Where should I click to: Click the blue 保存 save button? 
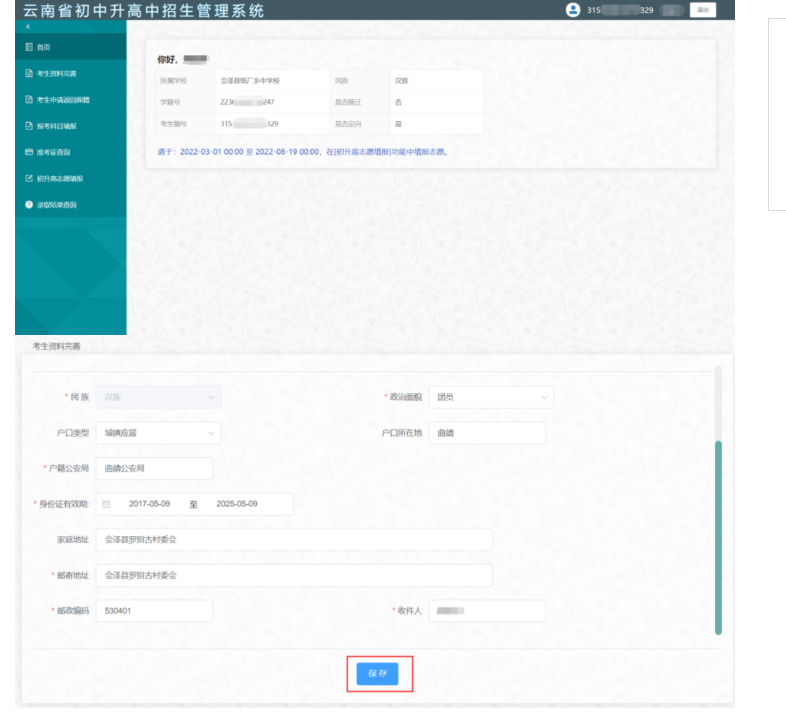point(377,673)
